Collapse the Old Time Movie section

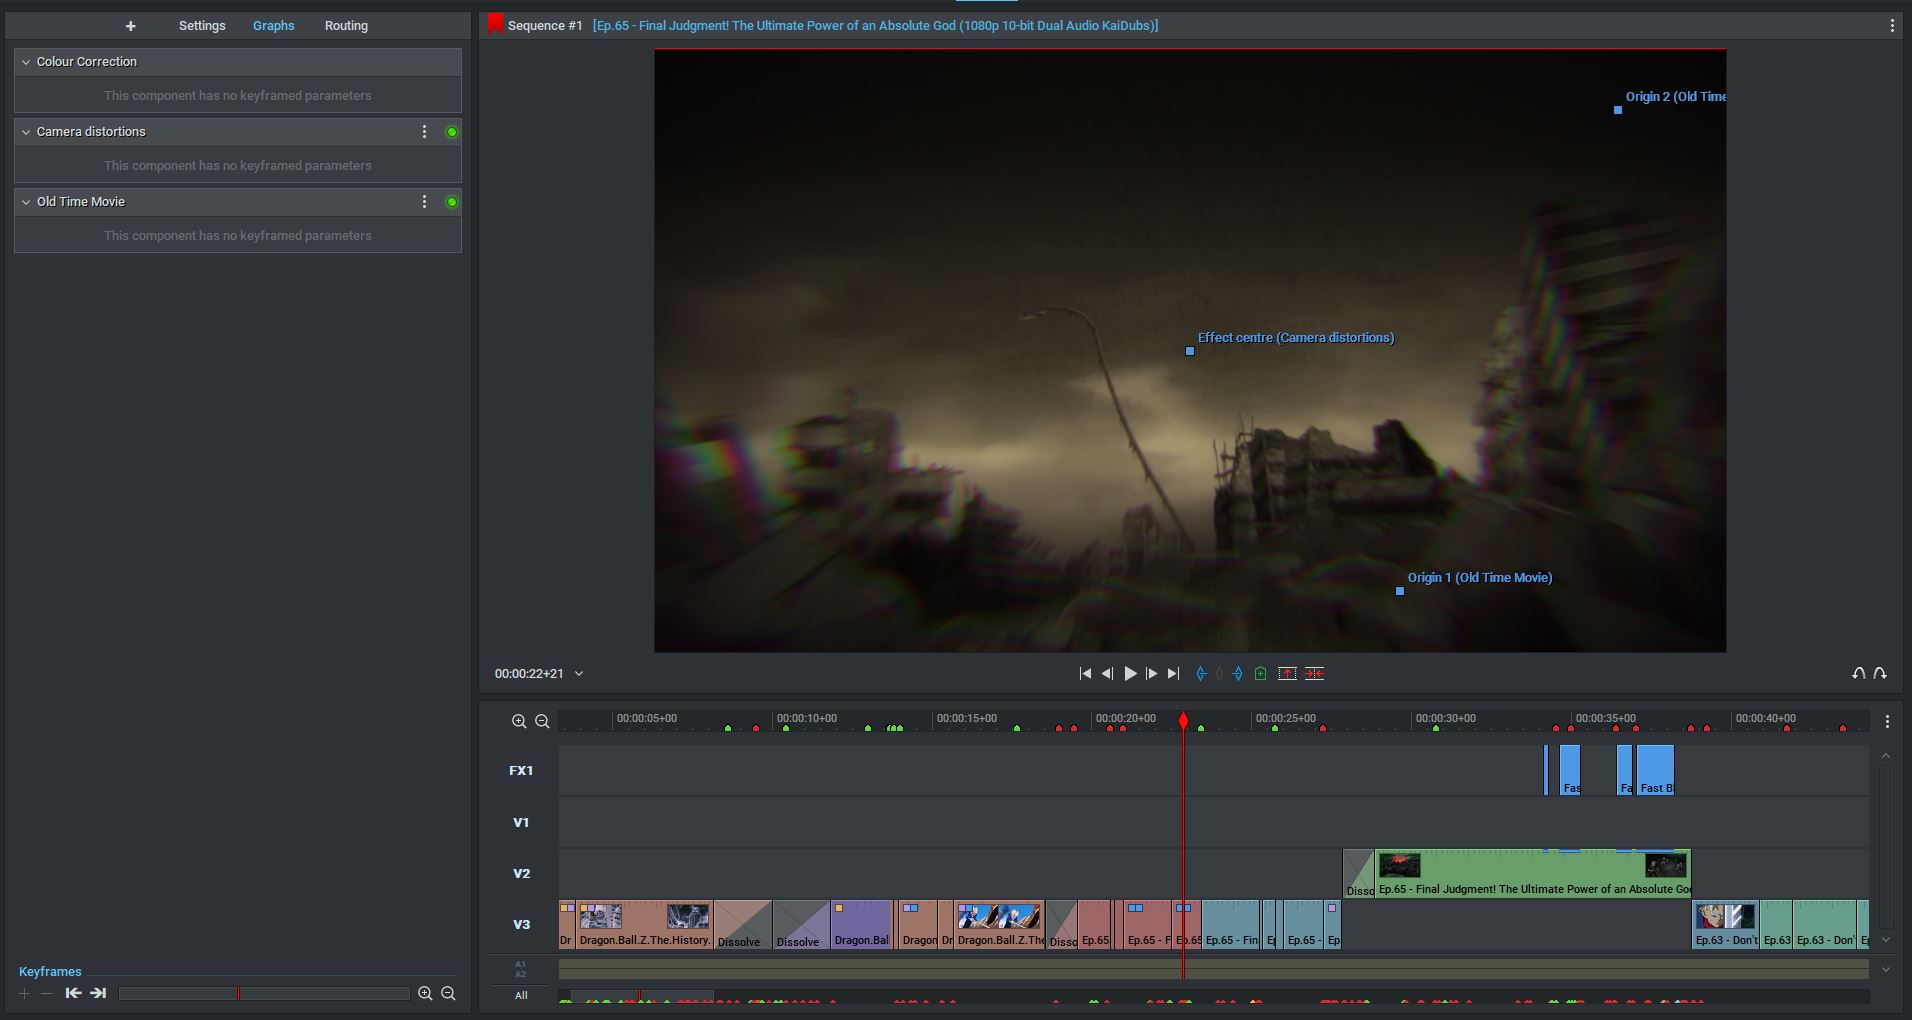(x=26, y=202)
